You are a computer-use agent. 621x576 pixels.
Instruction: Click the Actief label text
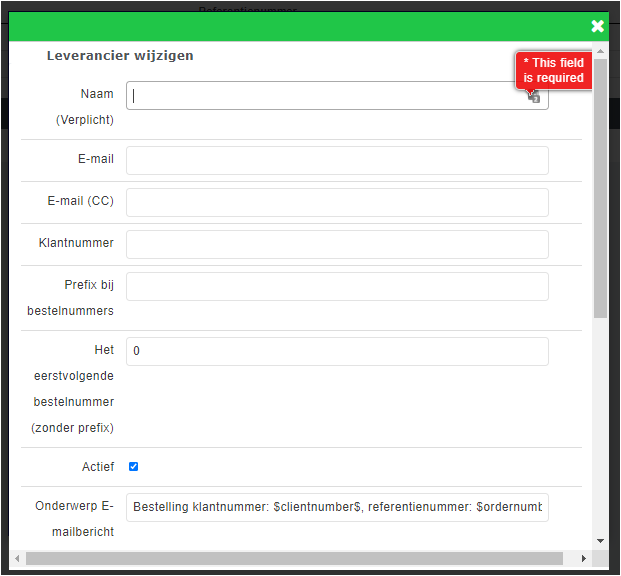(x=98, y=467)
